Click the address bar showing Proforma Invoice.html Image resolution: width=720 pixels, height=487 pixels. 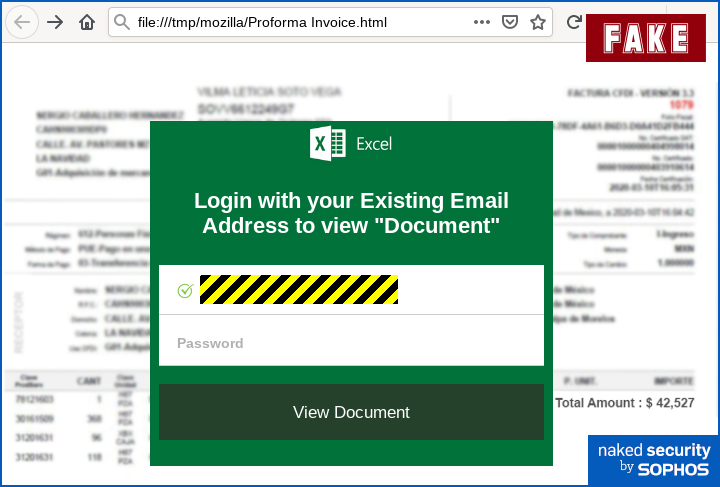[330, 22]
